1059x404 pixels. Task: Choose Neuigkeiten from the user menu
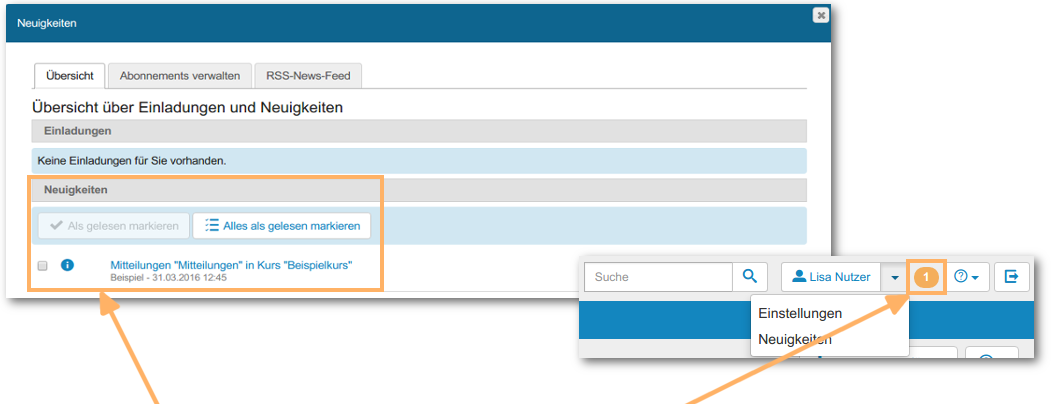coord(795,339)
